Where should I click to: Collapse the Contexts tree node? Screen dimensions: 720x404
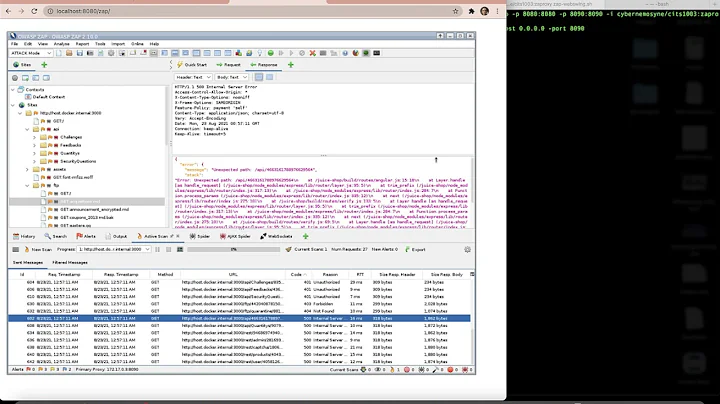tap(13, 90)
